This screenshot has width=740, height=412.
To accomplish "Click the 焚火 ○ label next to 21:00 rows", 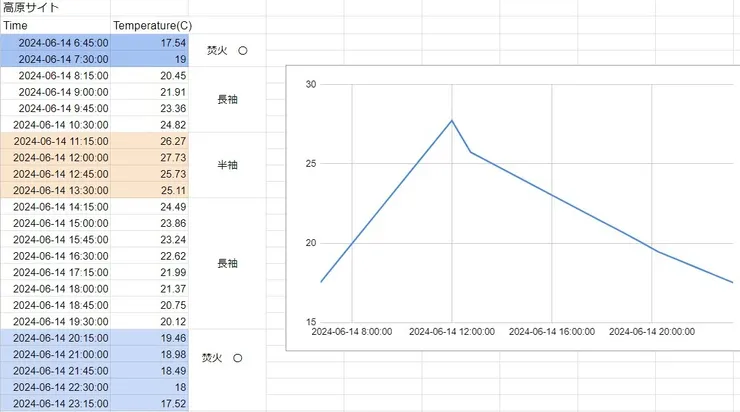I will 227,357.
